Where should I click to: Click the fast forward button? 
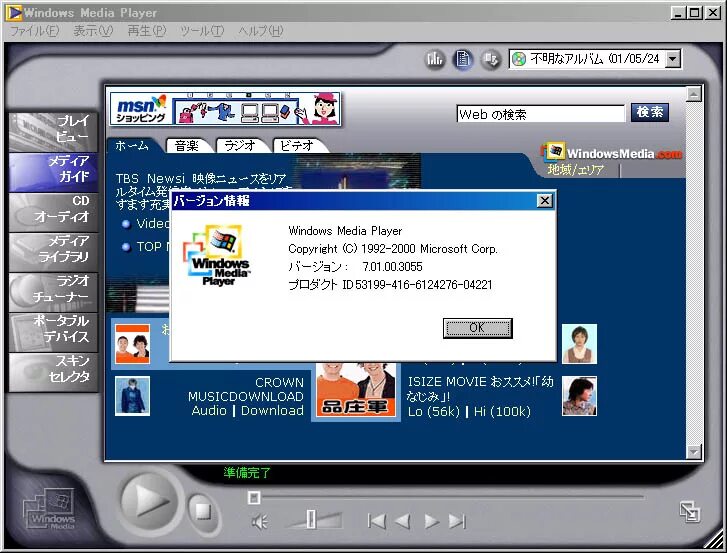tap(432, 521)
